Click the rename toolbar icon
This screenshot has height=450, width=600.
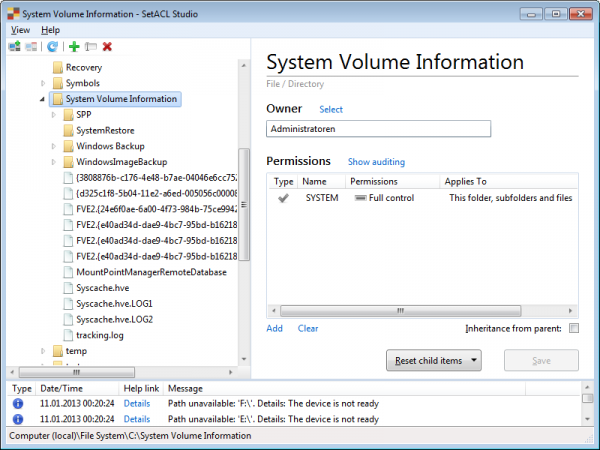91,47
